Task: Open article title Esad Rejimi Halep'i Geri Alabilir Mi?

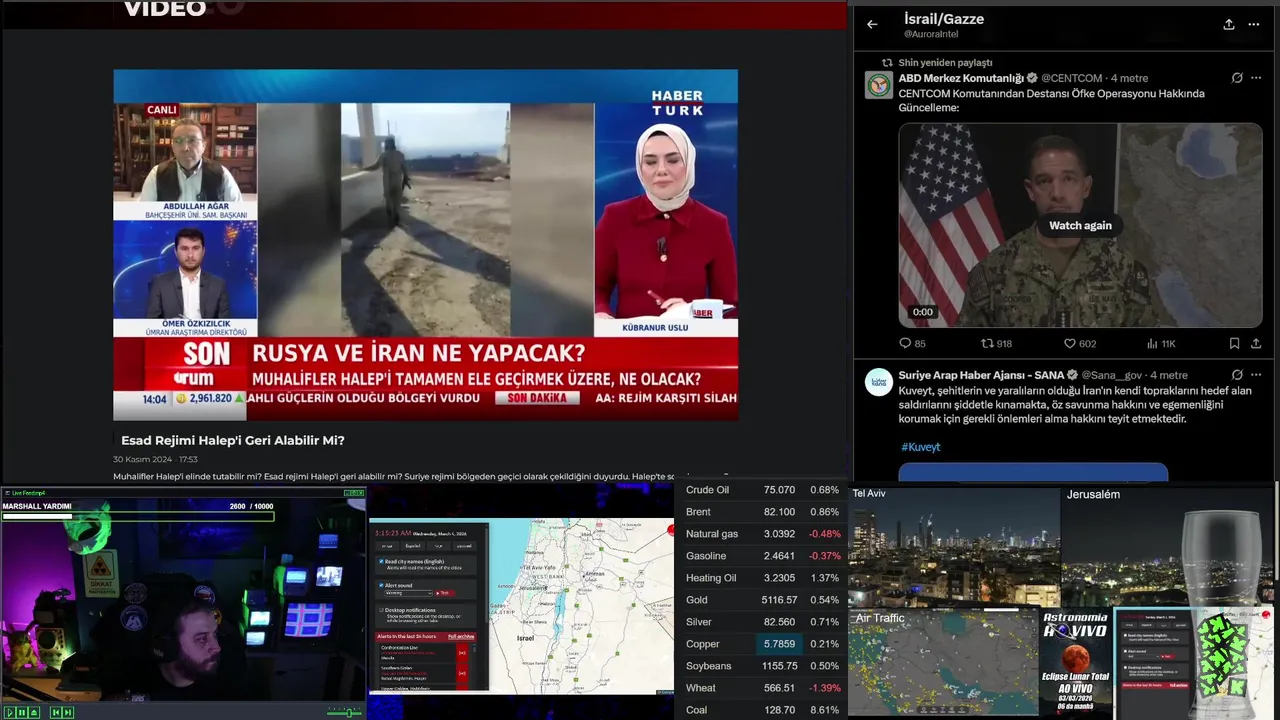Action: [x=233, y=440]
